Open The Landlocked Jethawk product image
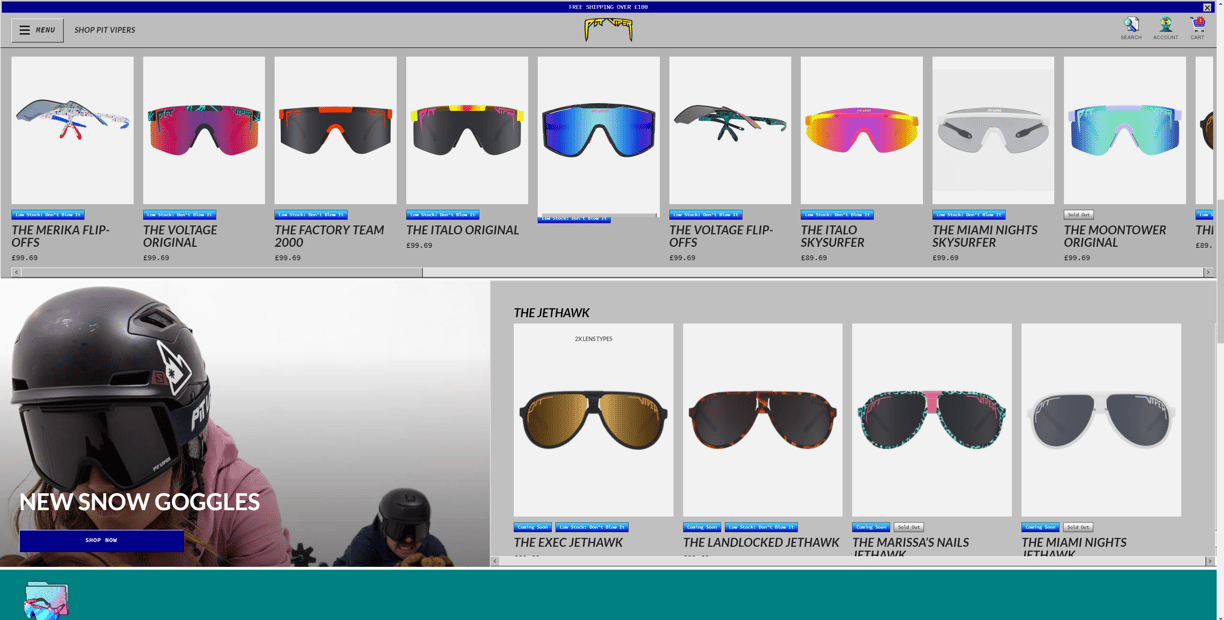This screenshot has width=1224, height=620. coord(762,420)
